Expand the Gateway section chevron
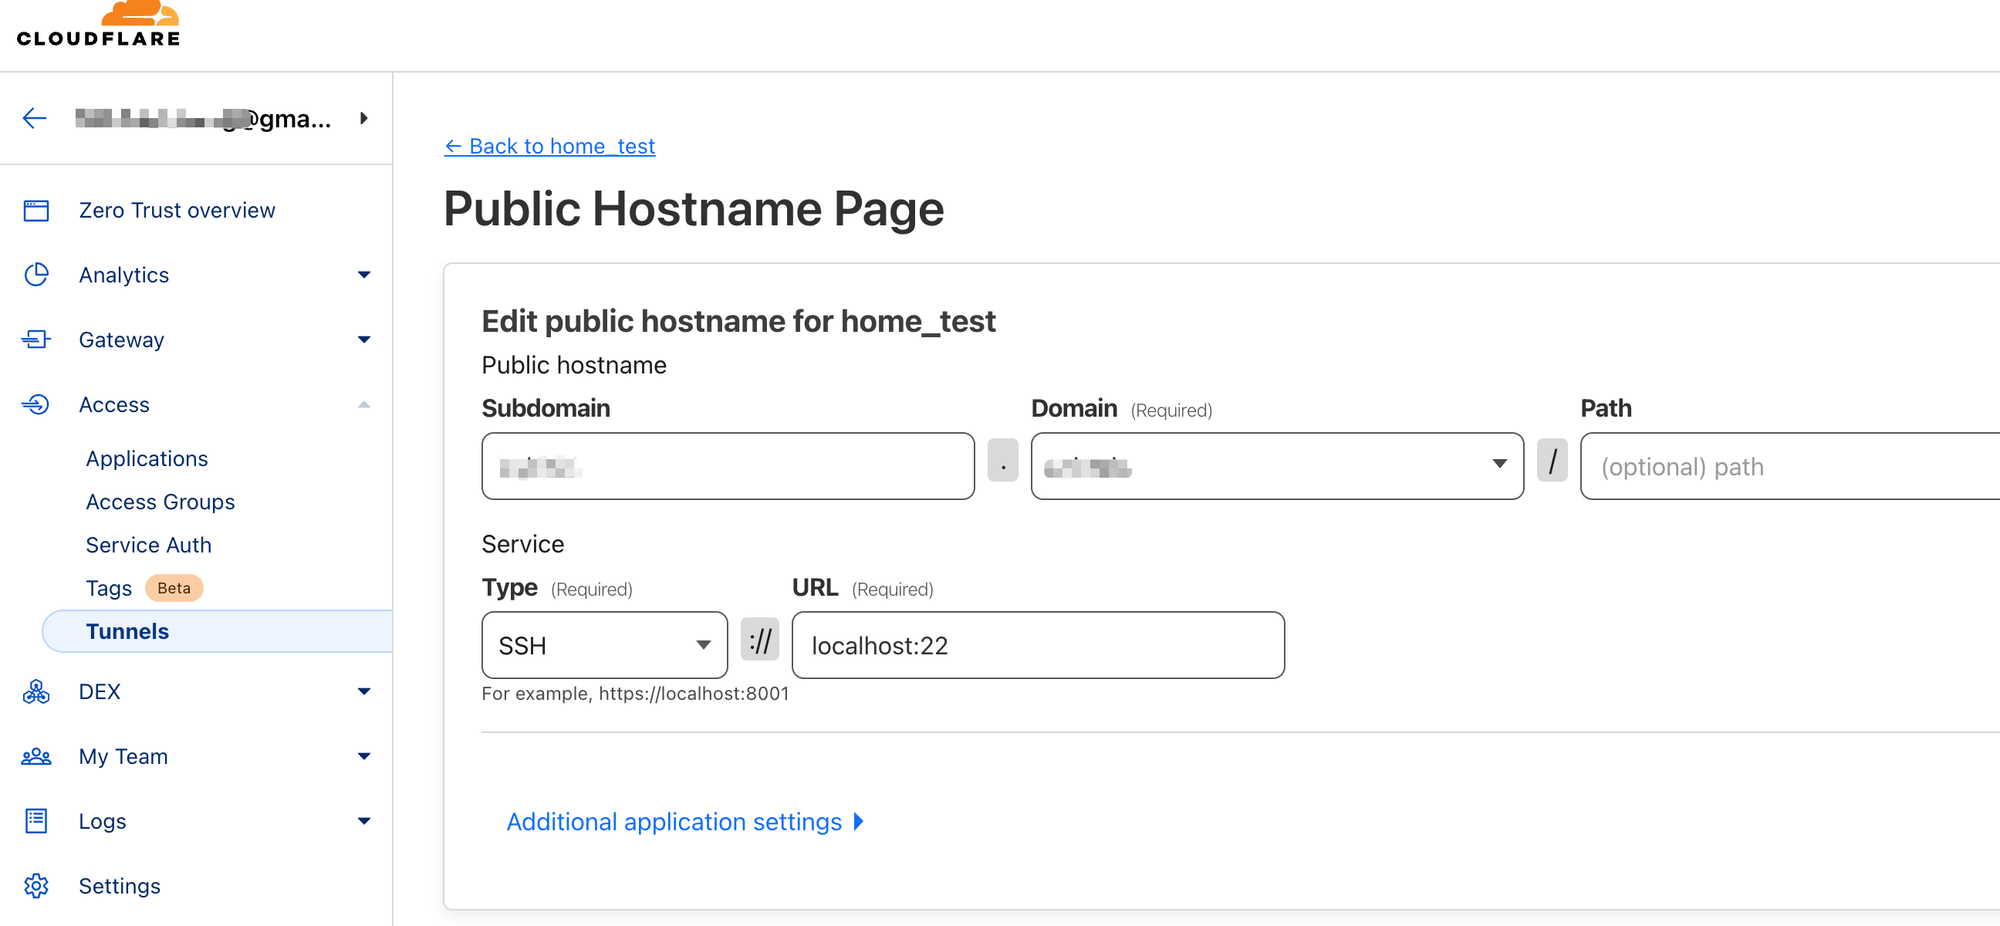Viewport: 2000px width, 926px height. 364,340
